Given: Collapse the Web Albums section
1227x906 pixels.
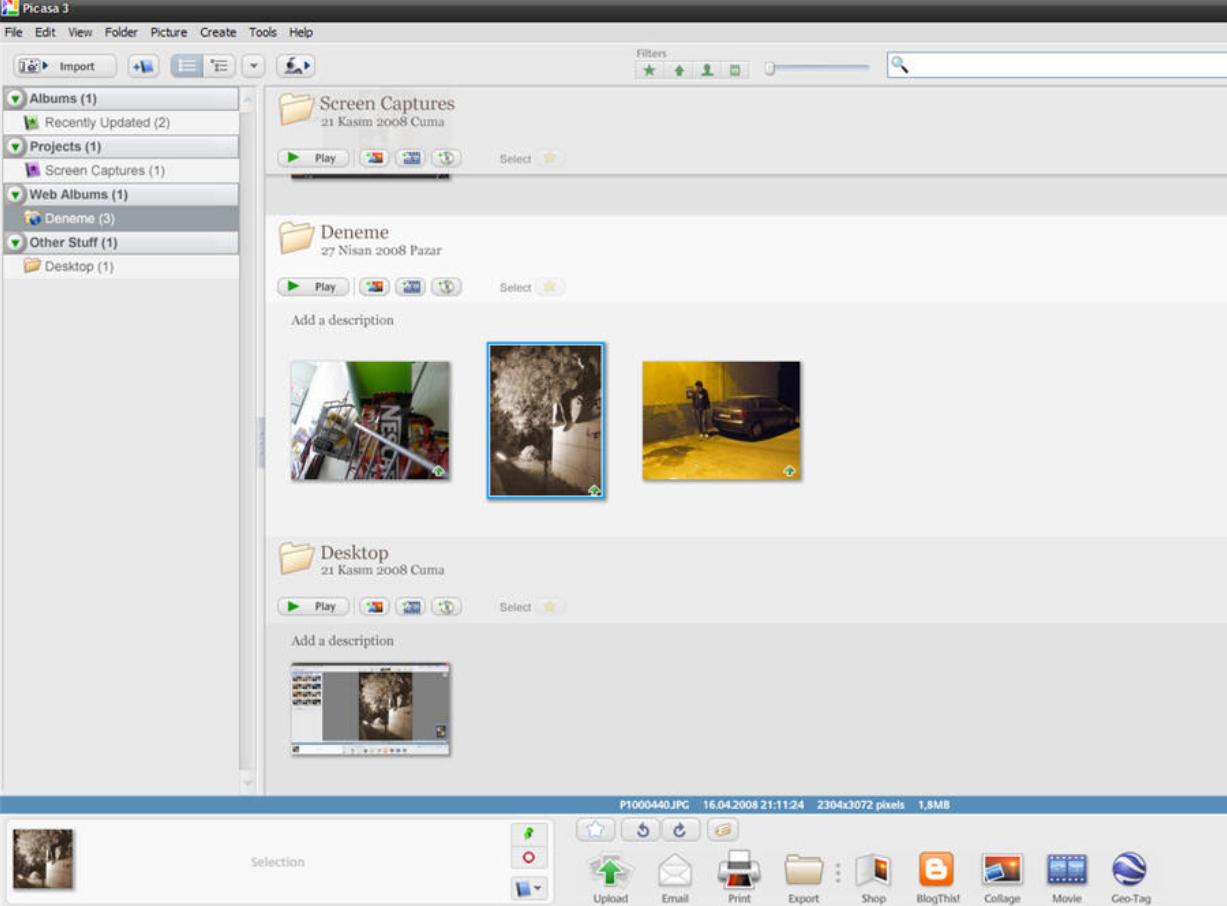Looking at the screenshot, I should point(16,195).
